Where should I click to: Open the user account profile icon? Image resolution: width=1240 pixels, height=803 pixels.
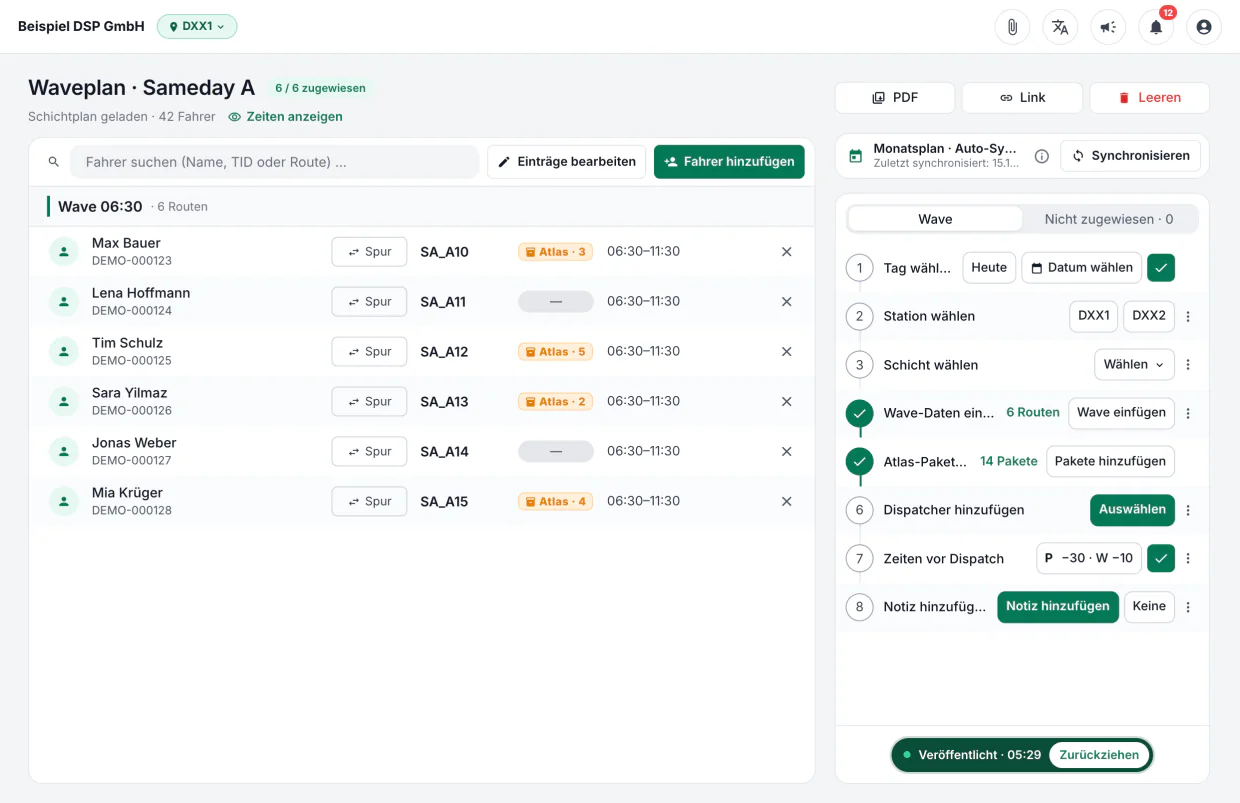pos(1204,27)
